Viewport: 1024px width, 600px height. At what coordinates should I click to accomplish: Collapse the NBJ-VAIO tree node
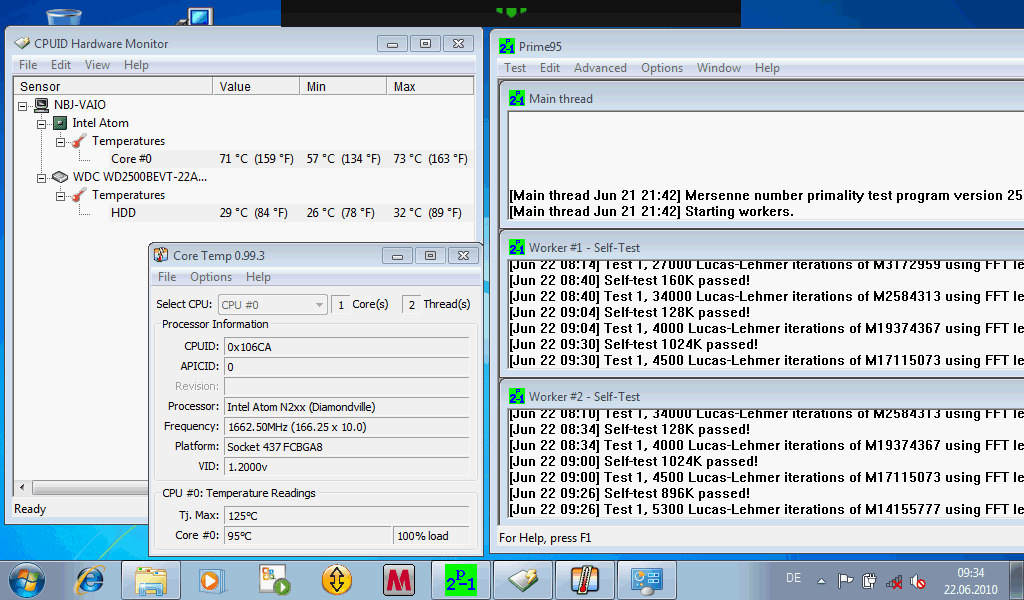(23, 106)
